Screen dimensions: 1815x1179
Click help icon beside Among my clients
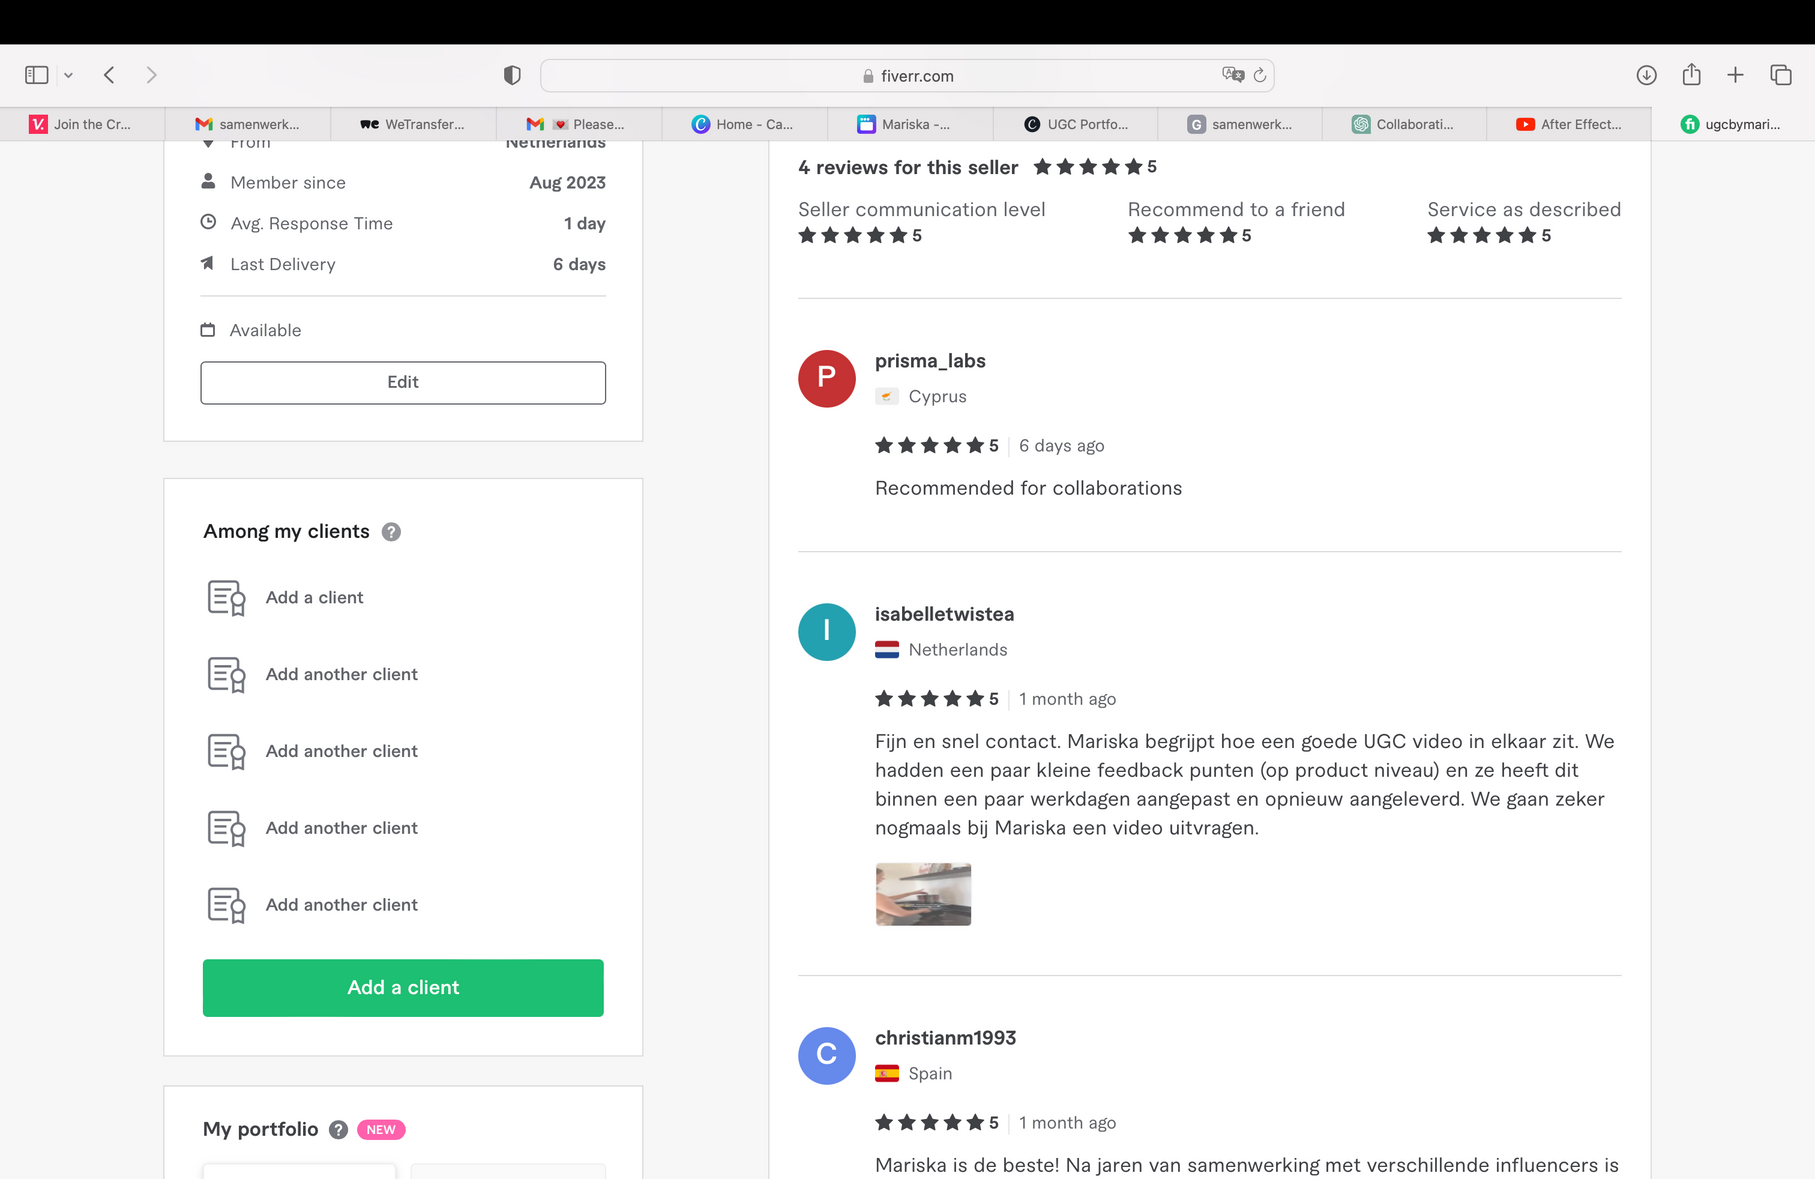pyautogui.click(x=391, y=532)
